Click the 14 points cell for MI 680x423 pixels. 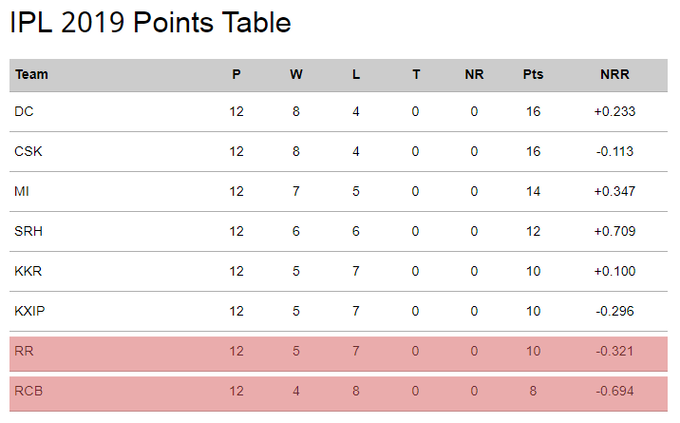click(533, 191)
